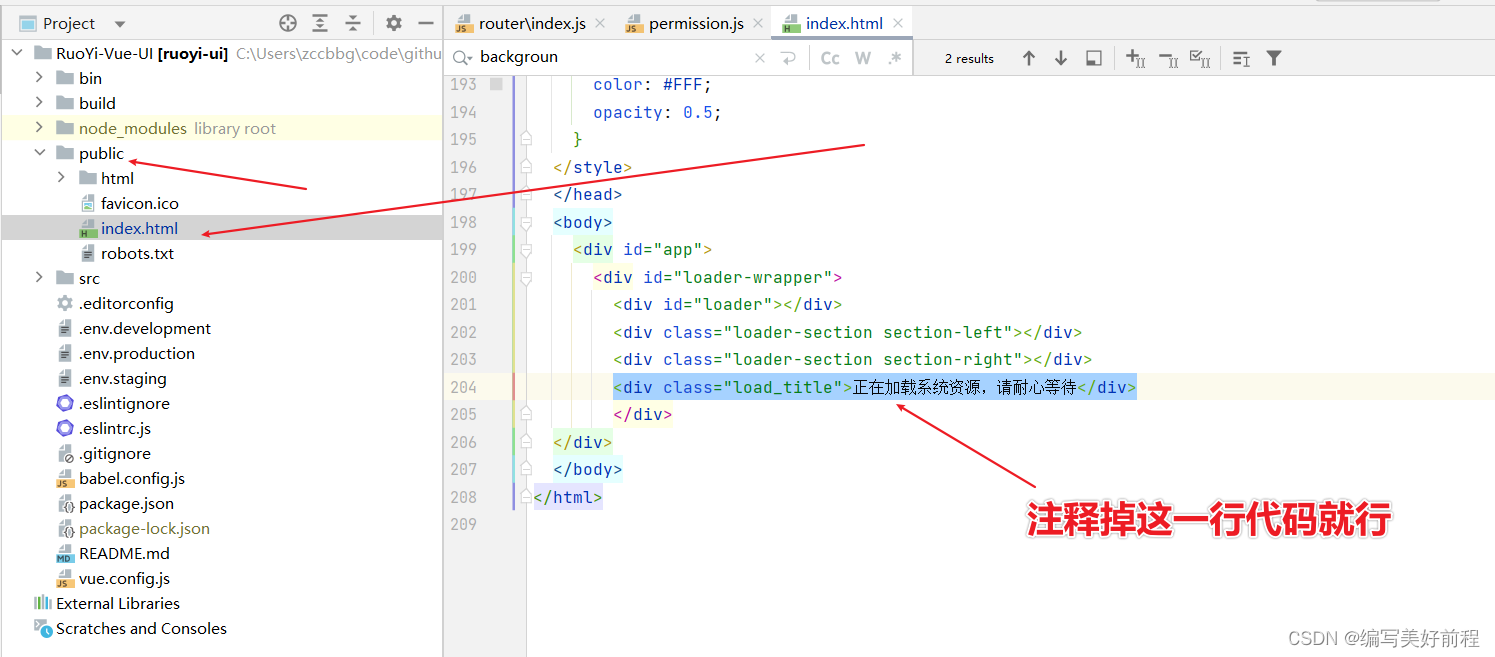Open .editorconfig file

tap(126, 303)
